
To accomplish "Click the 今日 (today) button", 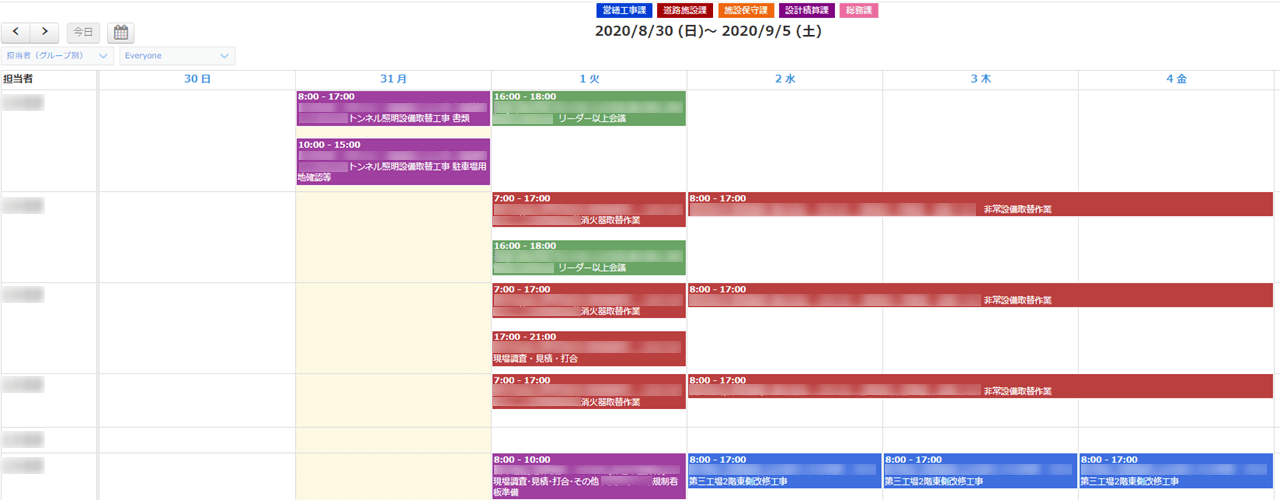I will (x=83, y=33).
